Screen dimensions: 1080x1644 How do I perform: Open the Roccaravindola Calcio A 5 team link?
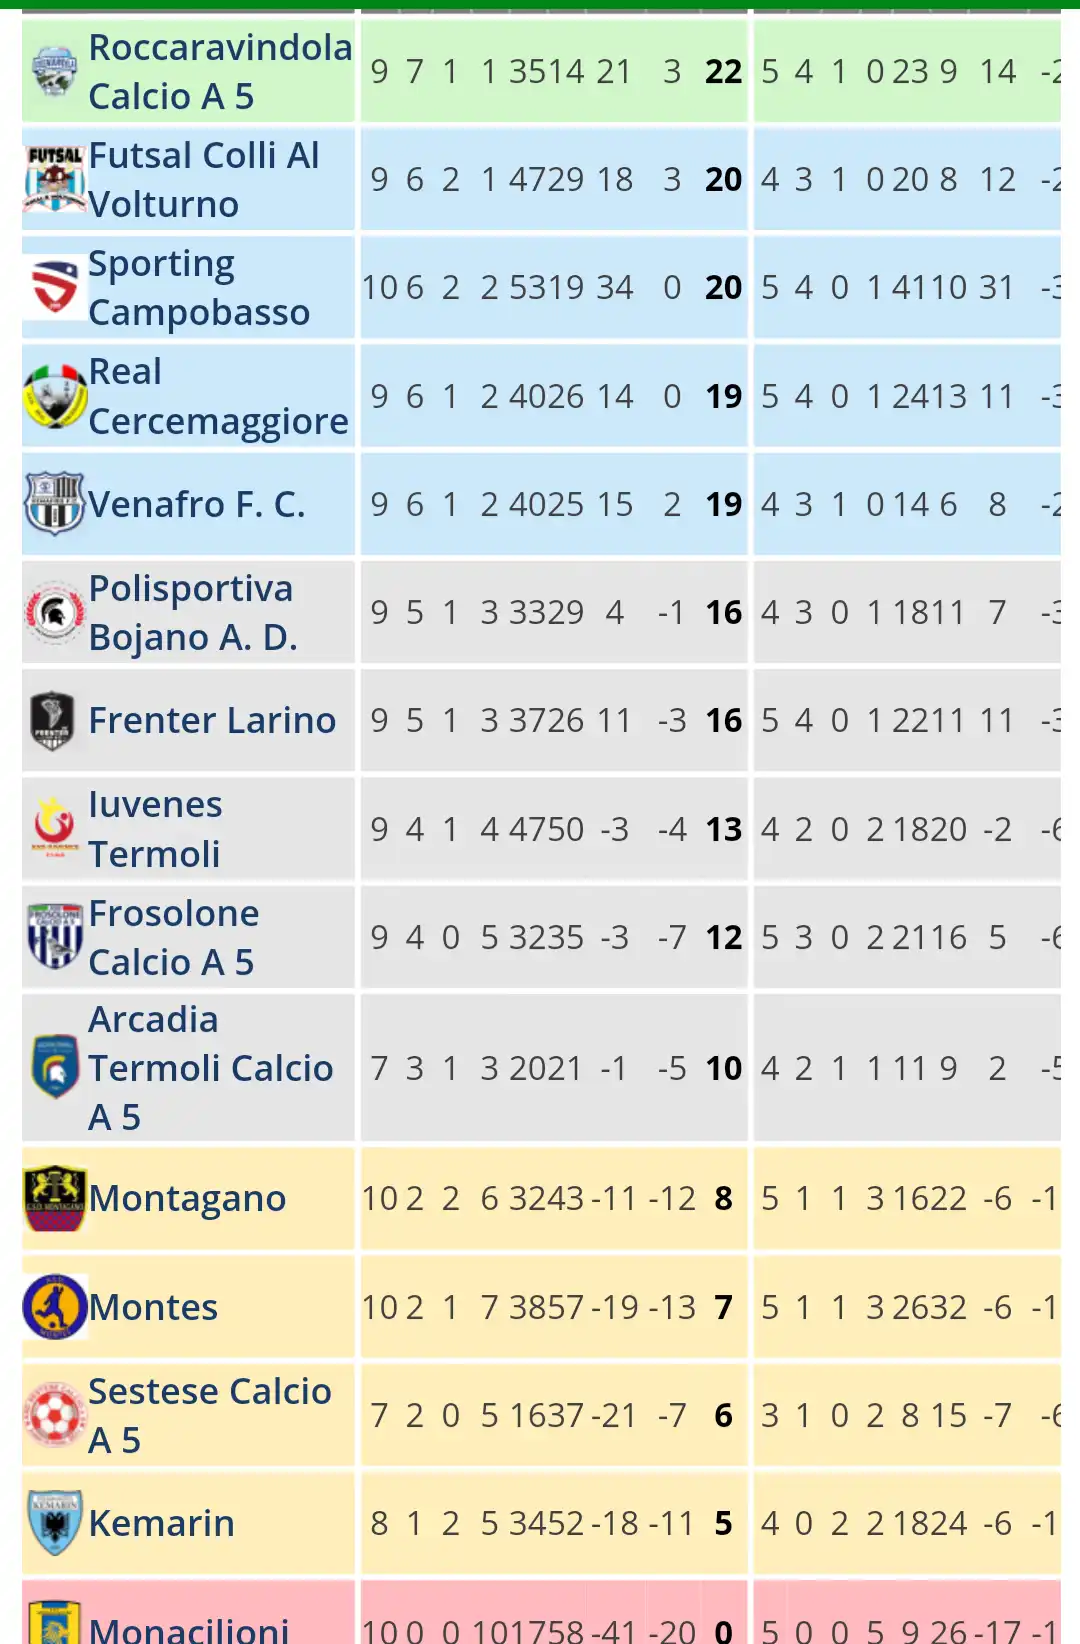click(220, 72)
